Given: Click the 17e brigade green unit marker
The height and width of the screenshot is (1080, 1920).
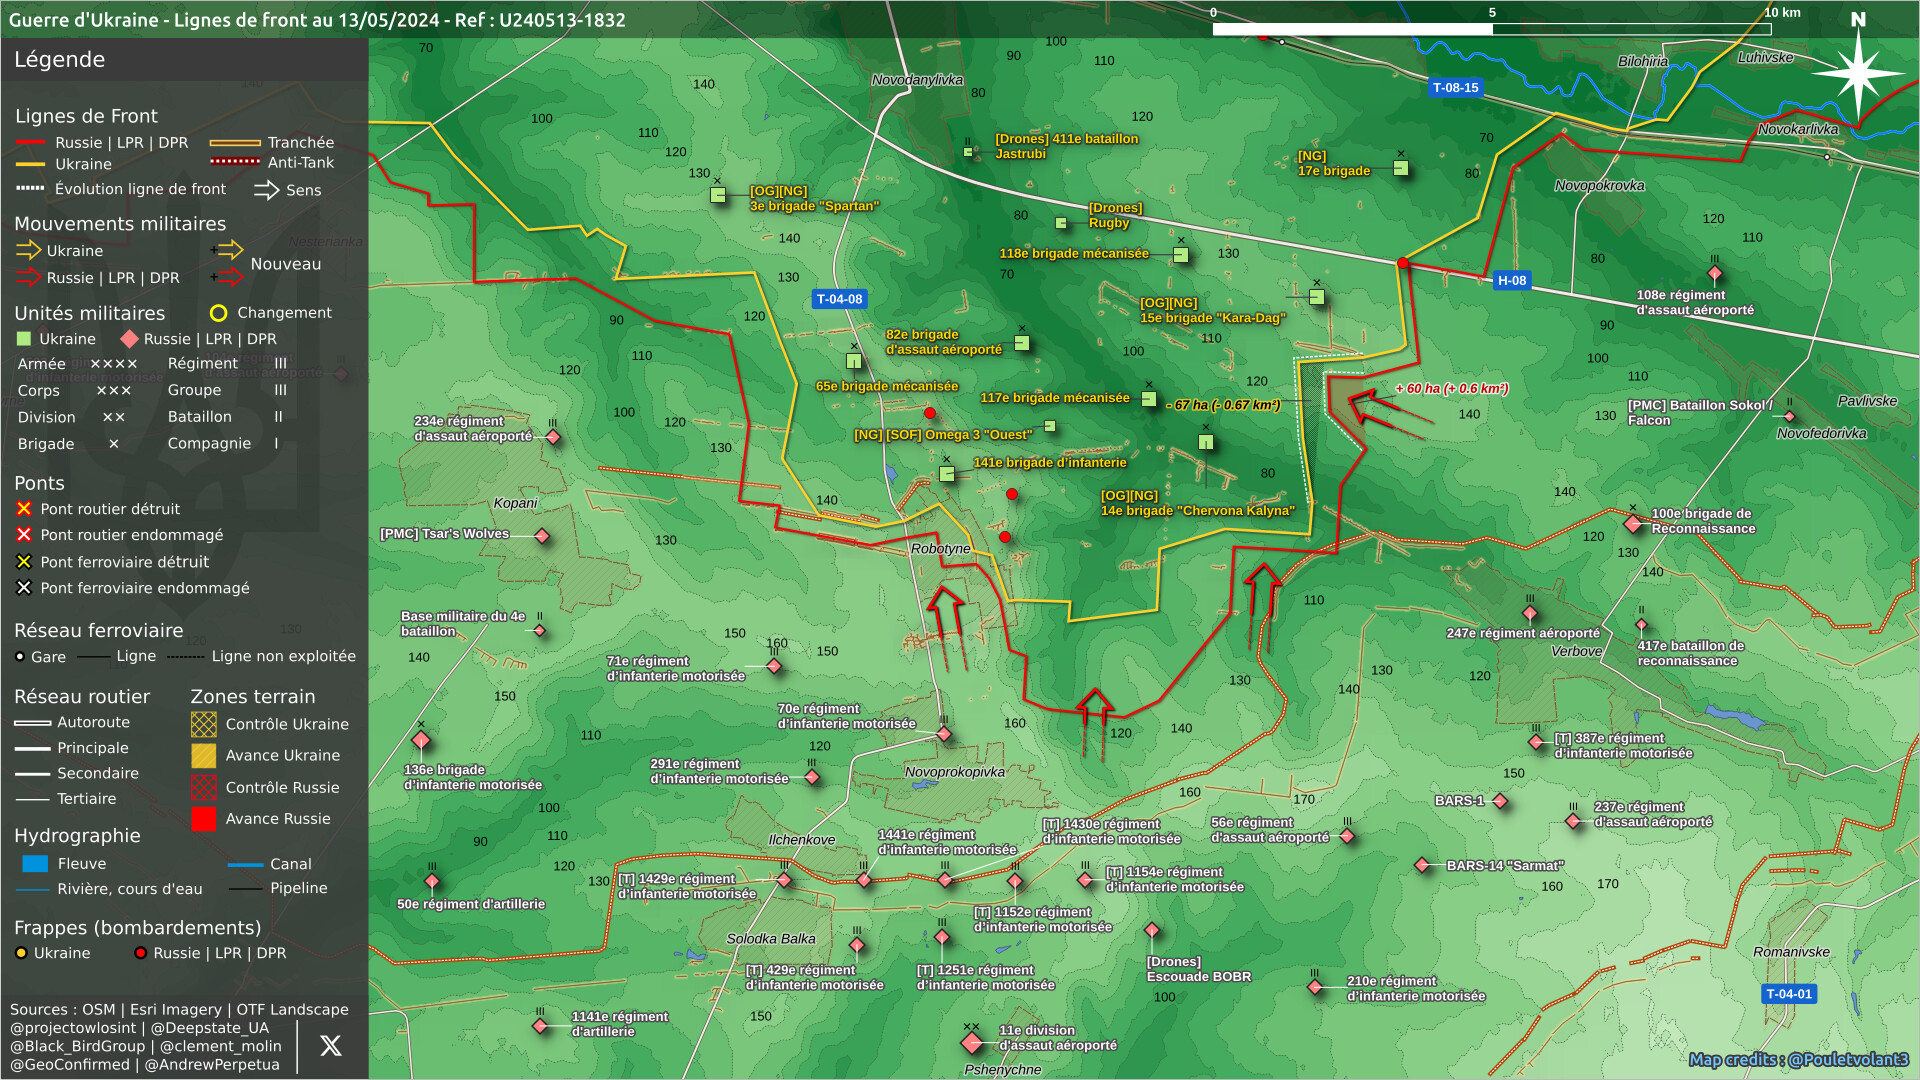Looking at the screenshot, I should [x=1401, y=168].
